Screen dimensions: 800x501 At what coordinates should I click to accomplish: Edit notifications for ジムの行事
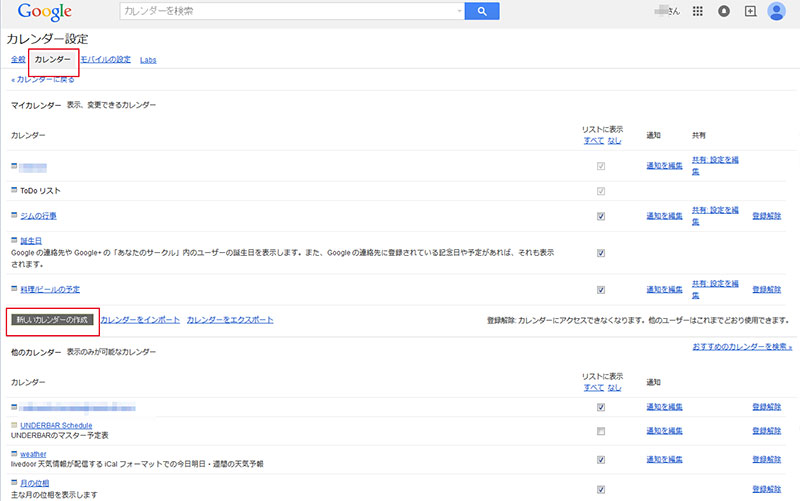click(x=664, y=216)
